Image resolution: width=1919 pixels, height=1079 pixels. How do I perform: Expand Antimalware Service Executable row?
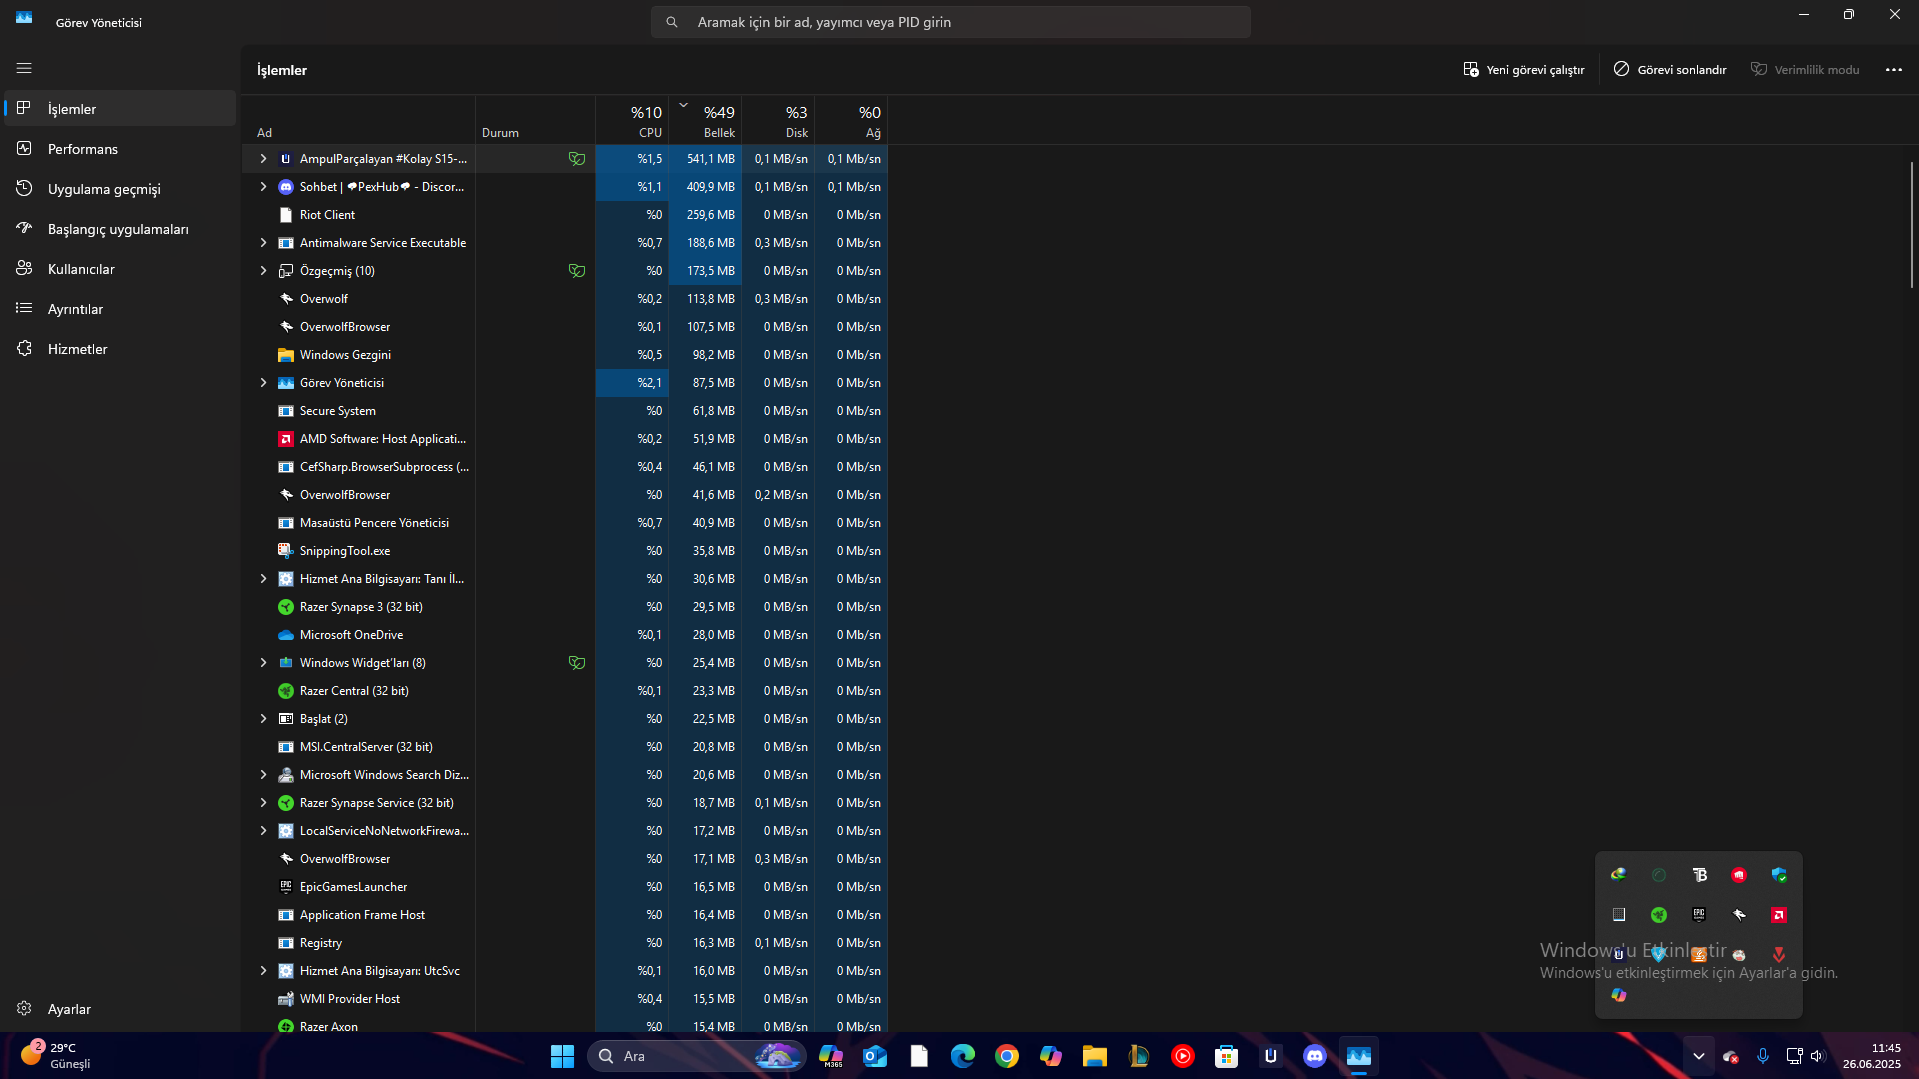pyautogui.click(x=263, y=243)
